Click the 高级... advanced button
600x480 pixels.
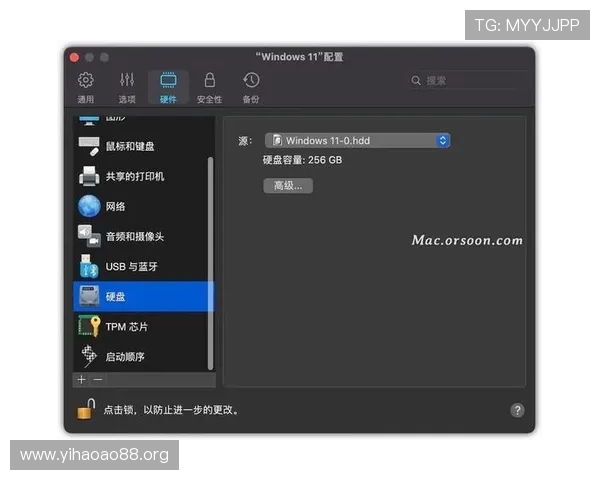288,186
